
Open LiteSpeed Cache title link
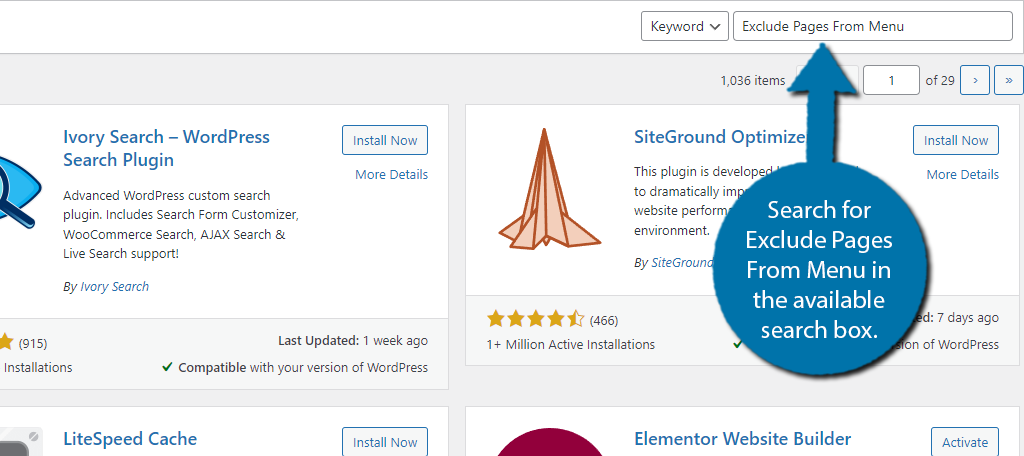click(x=130, y=438)
